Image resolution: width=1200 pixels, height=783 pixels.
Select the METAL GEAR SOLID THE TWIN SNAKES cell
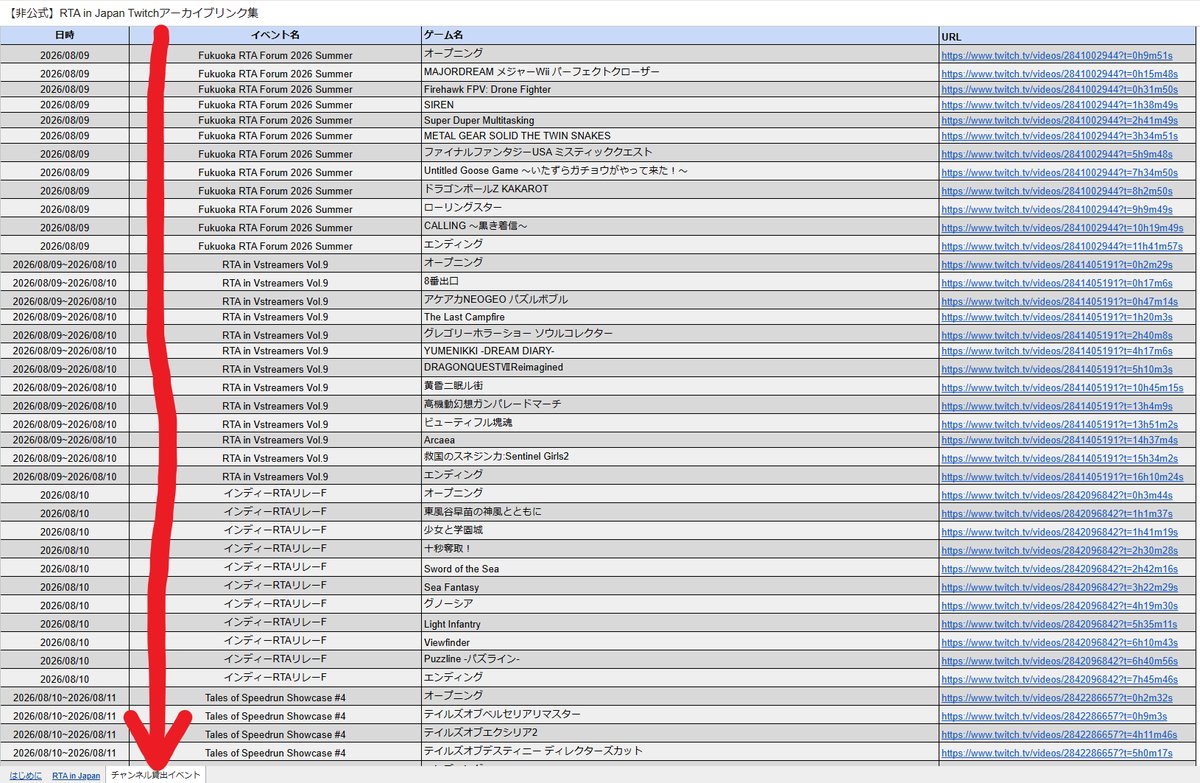(680, 136)
